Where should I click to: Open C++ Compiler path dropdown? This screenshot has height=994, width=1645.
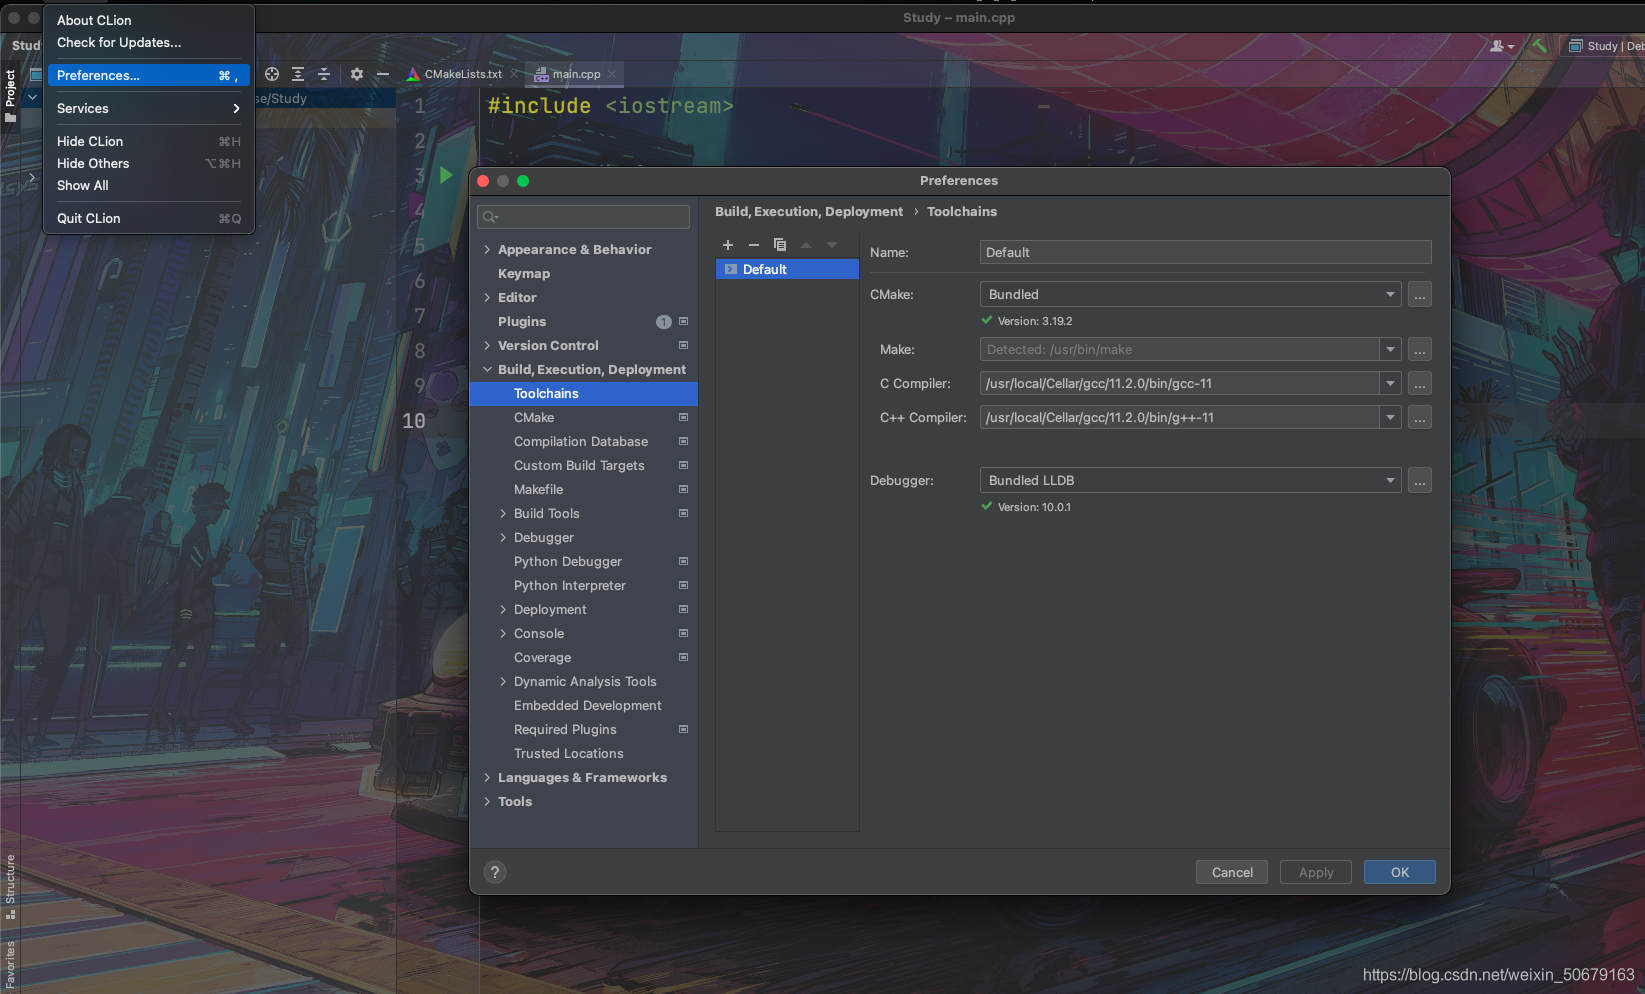pos(1390,417)
